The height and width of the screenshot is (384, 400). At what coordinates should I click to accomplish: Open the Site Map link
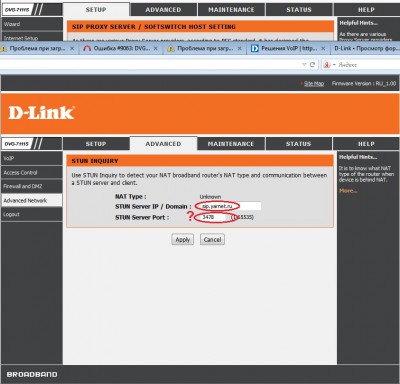(314, 84)
